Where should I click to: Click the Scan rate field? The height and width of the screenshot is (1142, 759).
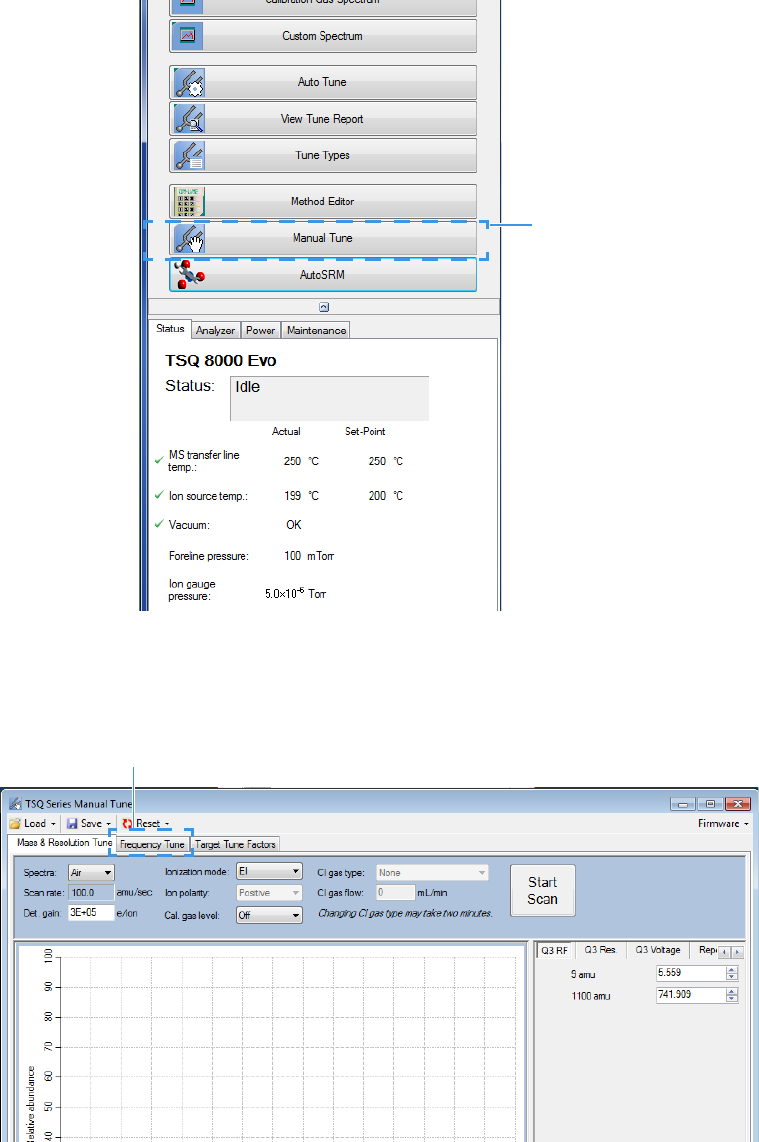(91, 892)
